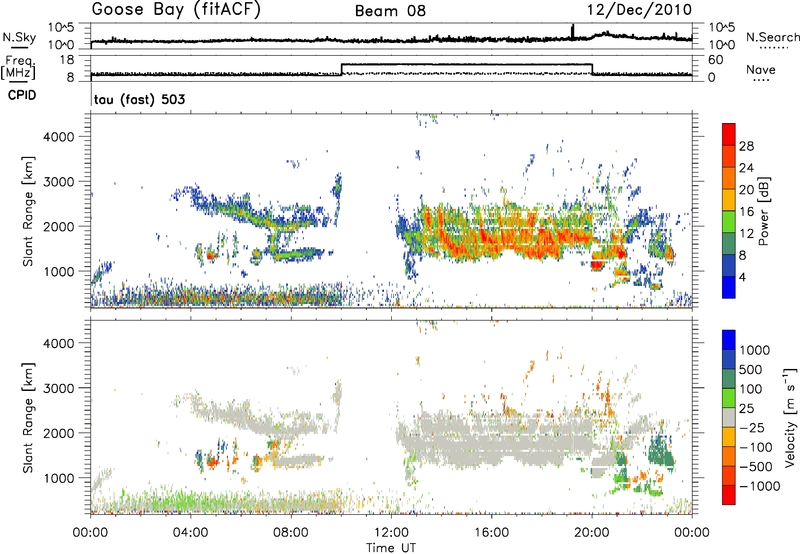Click the sky noise spike near 19:15 UT
Screen dimensions: 800x554
tap(573, 32)
